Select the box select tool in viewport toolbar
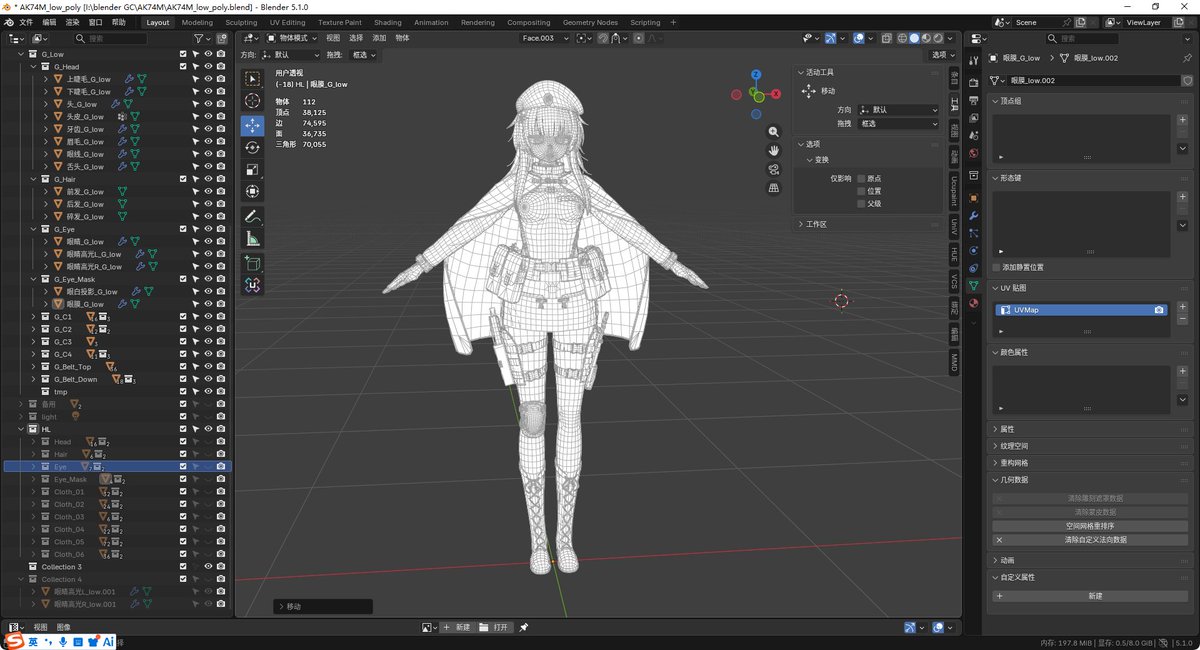The height and width of the screenshot is (650, 1200). (252, 79)
